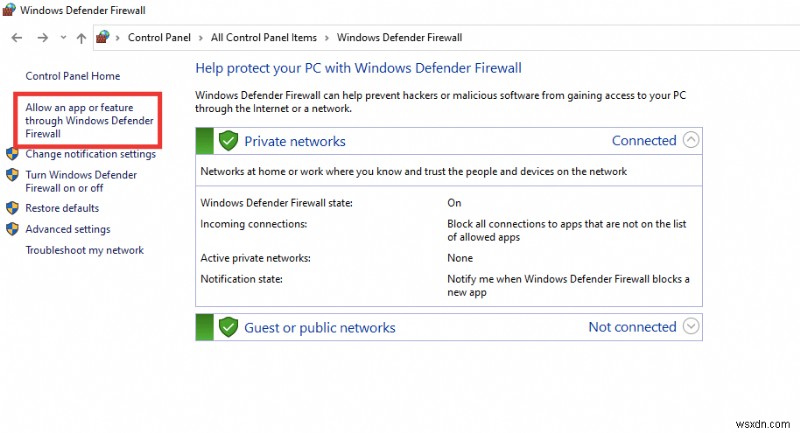Open the Troubleshoot my network link
This screenshot has width=800, height=433.
click(x=84, y=250)
